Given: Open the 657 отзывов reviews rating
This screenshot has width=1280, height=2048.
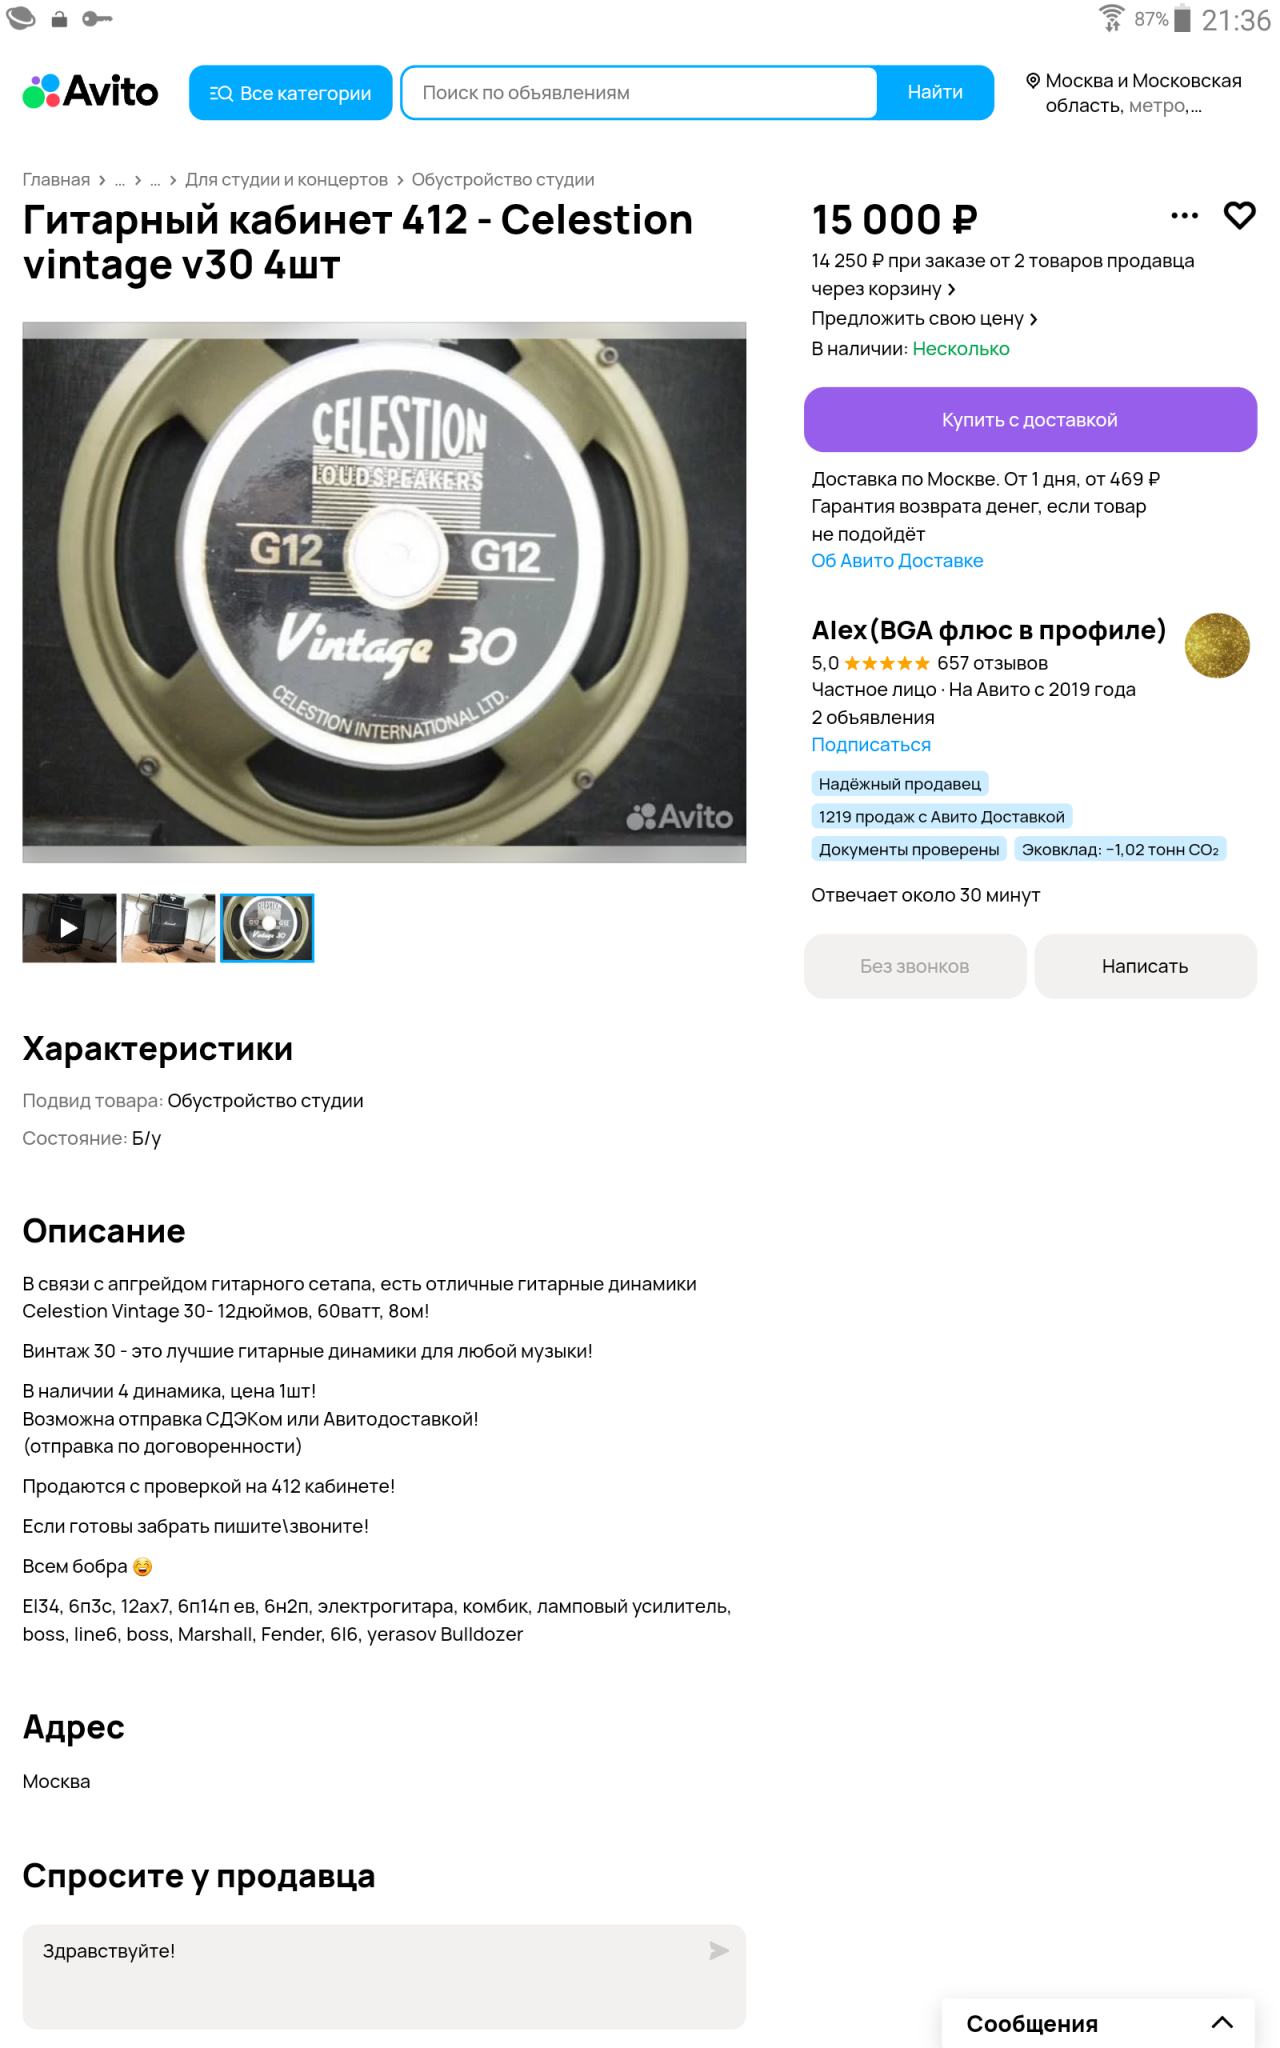Looking at the screenshot, I should point(992,663).
